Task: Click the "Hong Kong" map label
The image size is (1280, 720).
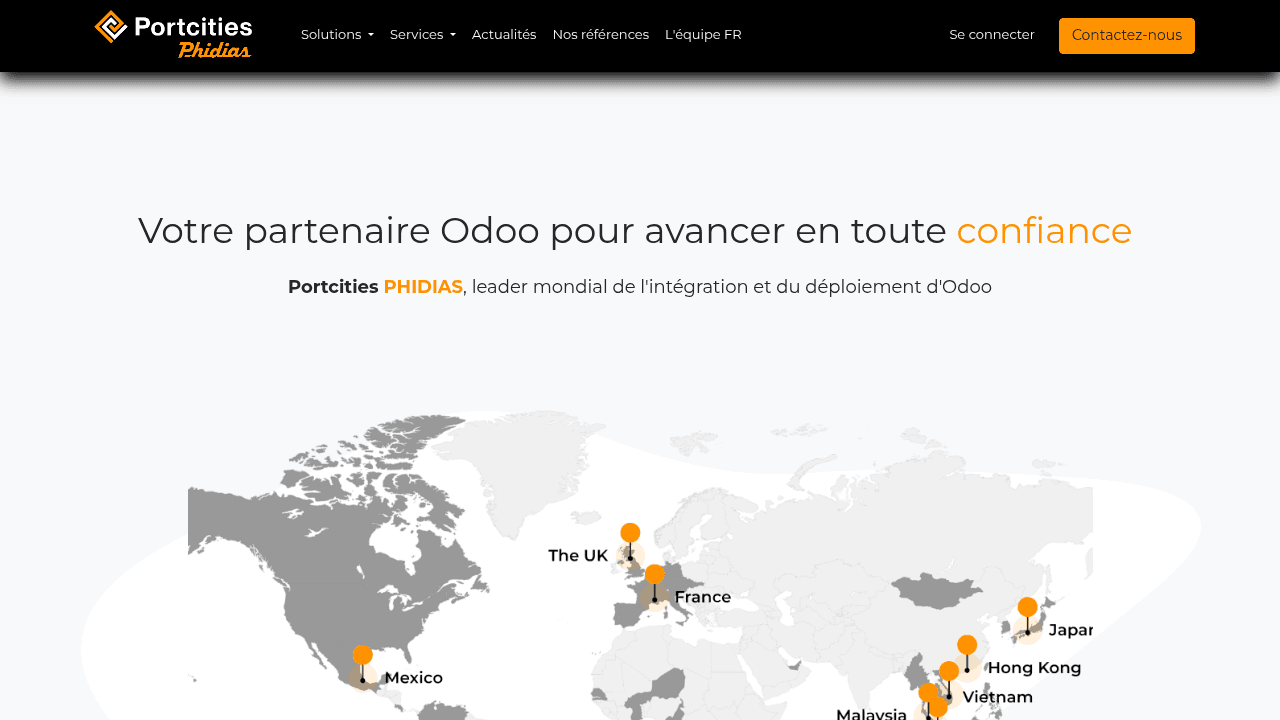Action: click(1034, 668)
